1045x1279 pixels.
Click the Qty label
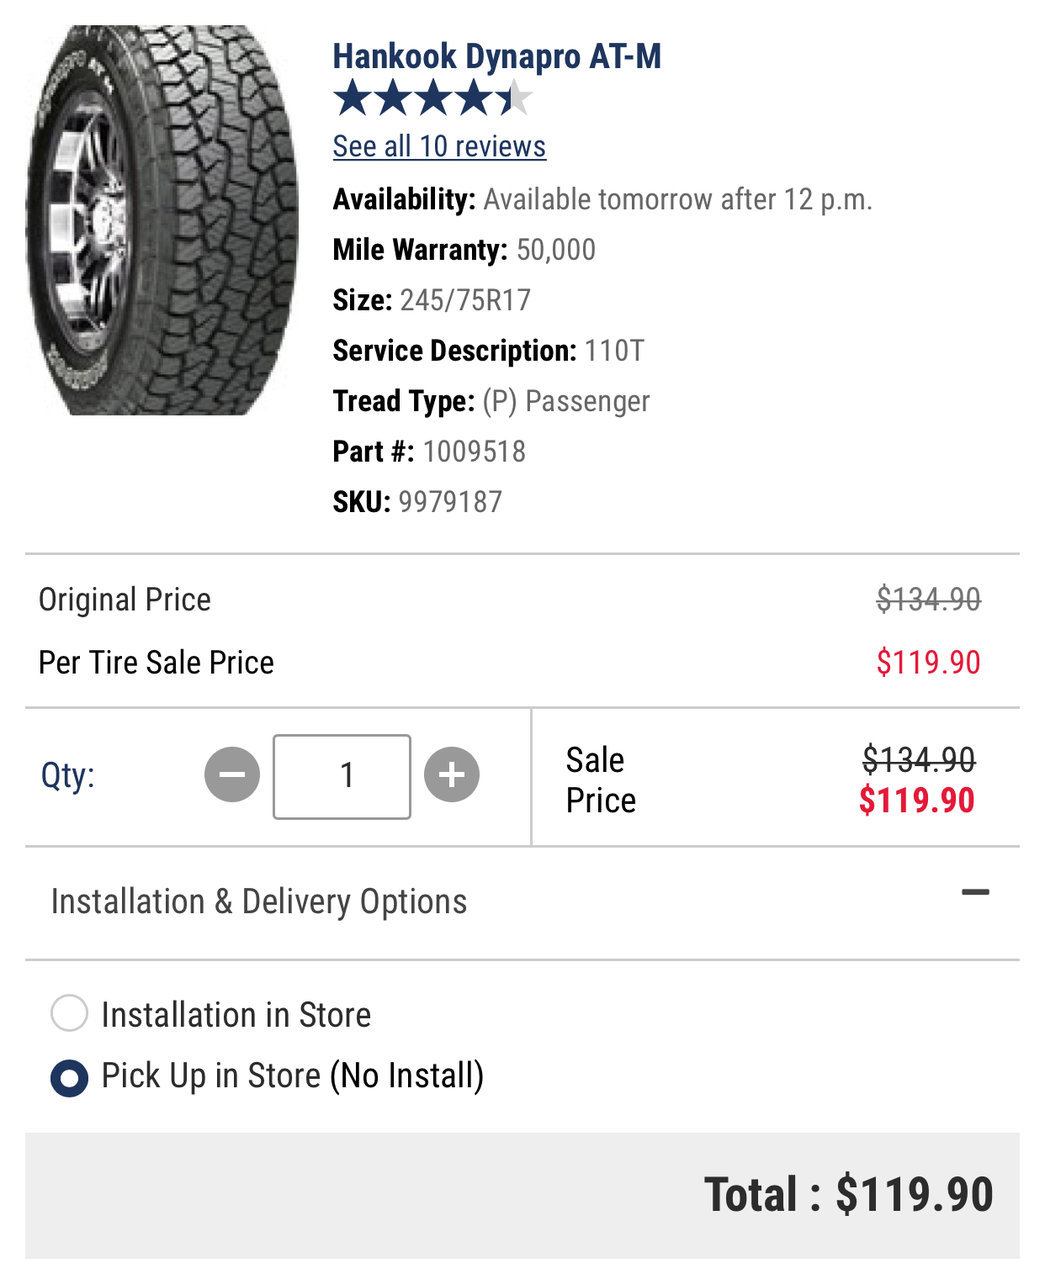[x=68, y=775]
